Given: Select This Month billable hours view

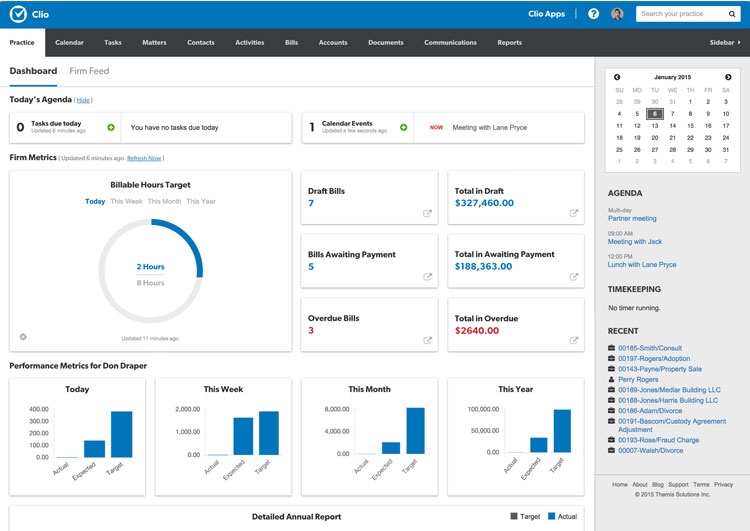Looking at the screenshot, I should point(164,201).
